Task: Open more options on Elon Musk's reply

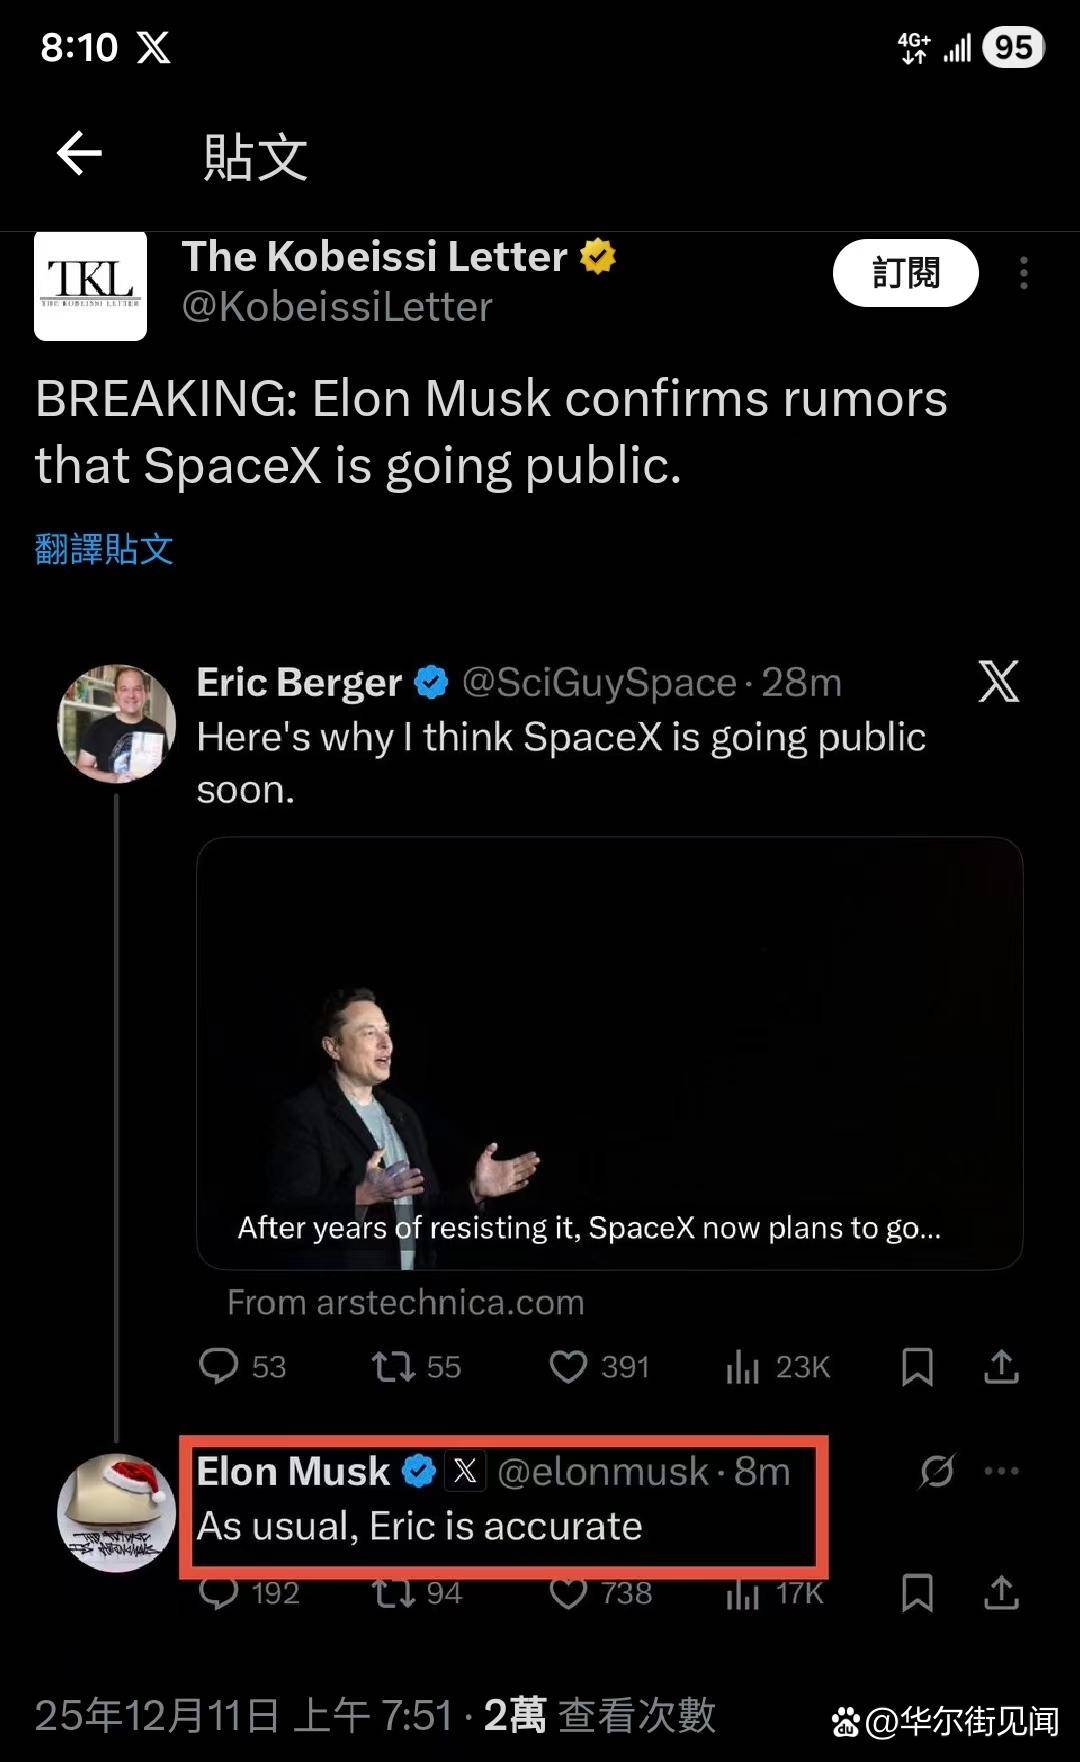Action: coord(1001,1471)
